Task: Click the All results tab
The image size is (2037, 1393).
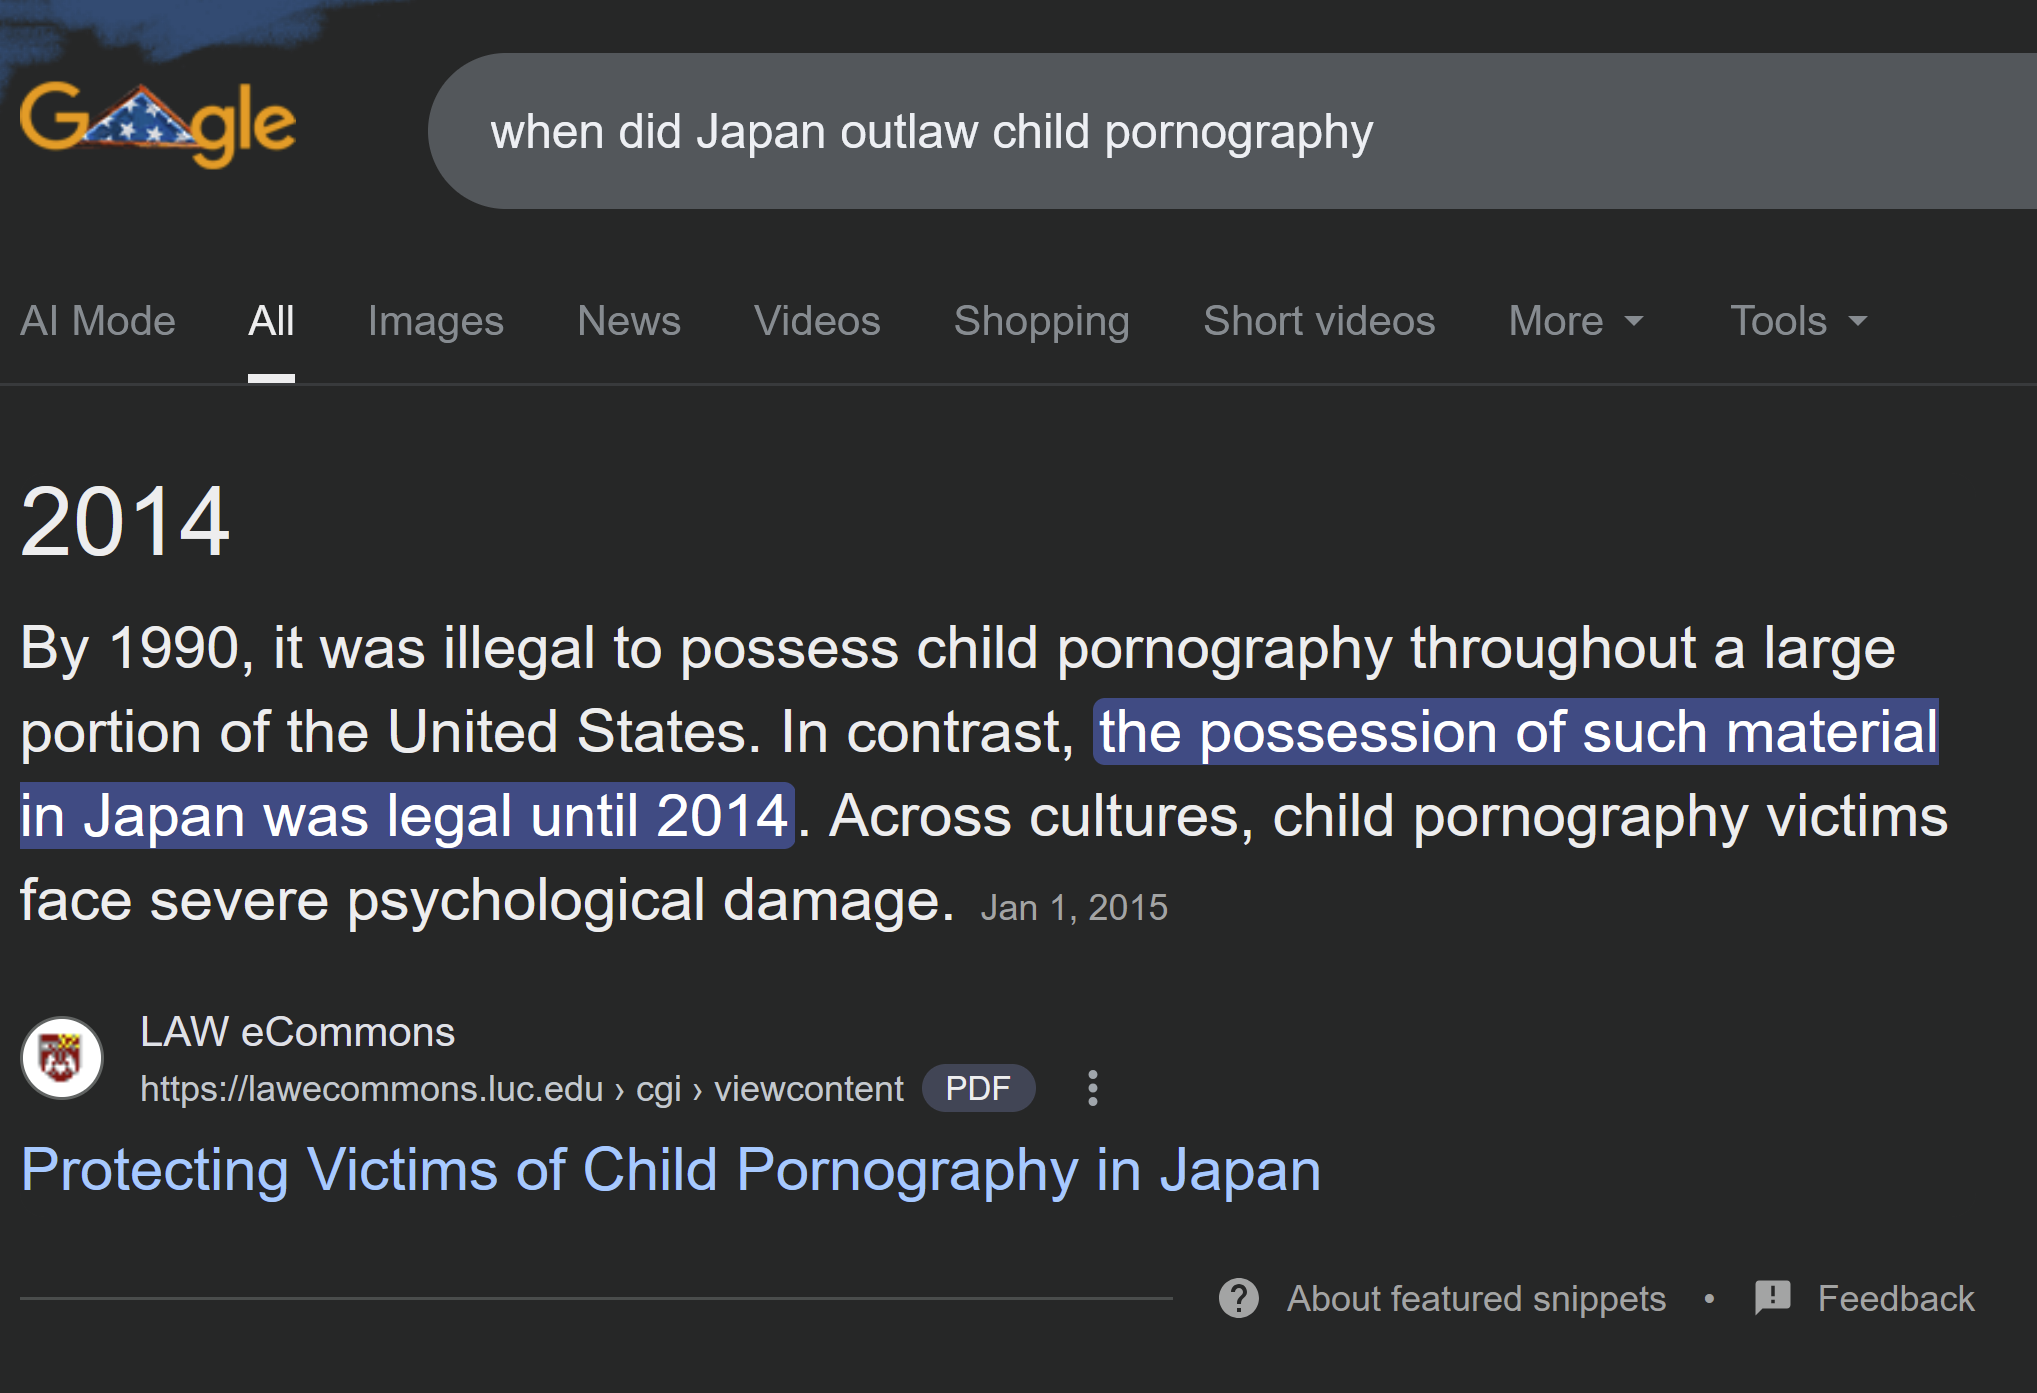Action: coord(271,321)
